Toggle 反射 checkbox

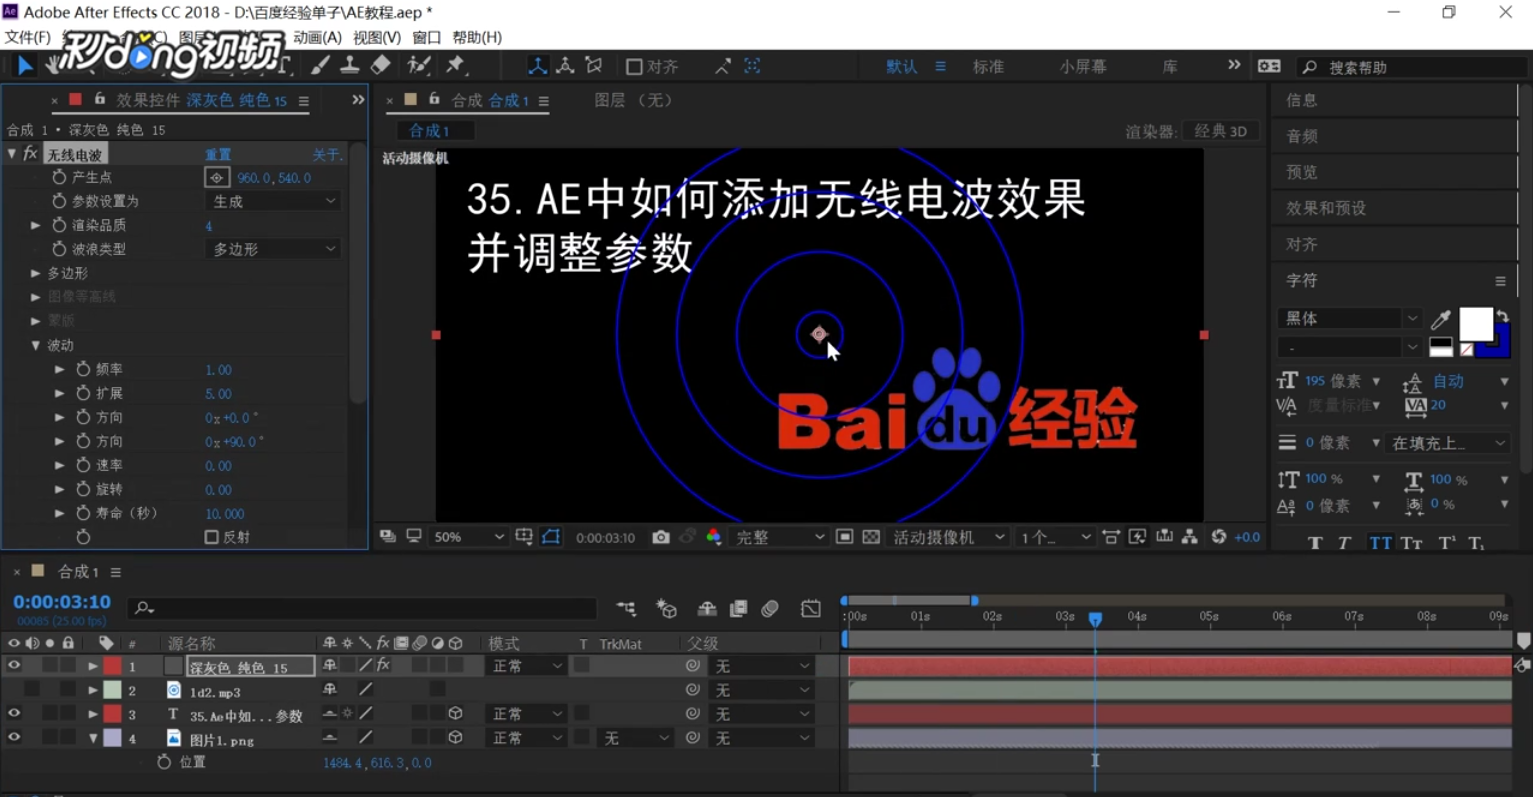(x=211, y=537)
